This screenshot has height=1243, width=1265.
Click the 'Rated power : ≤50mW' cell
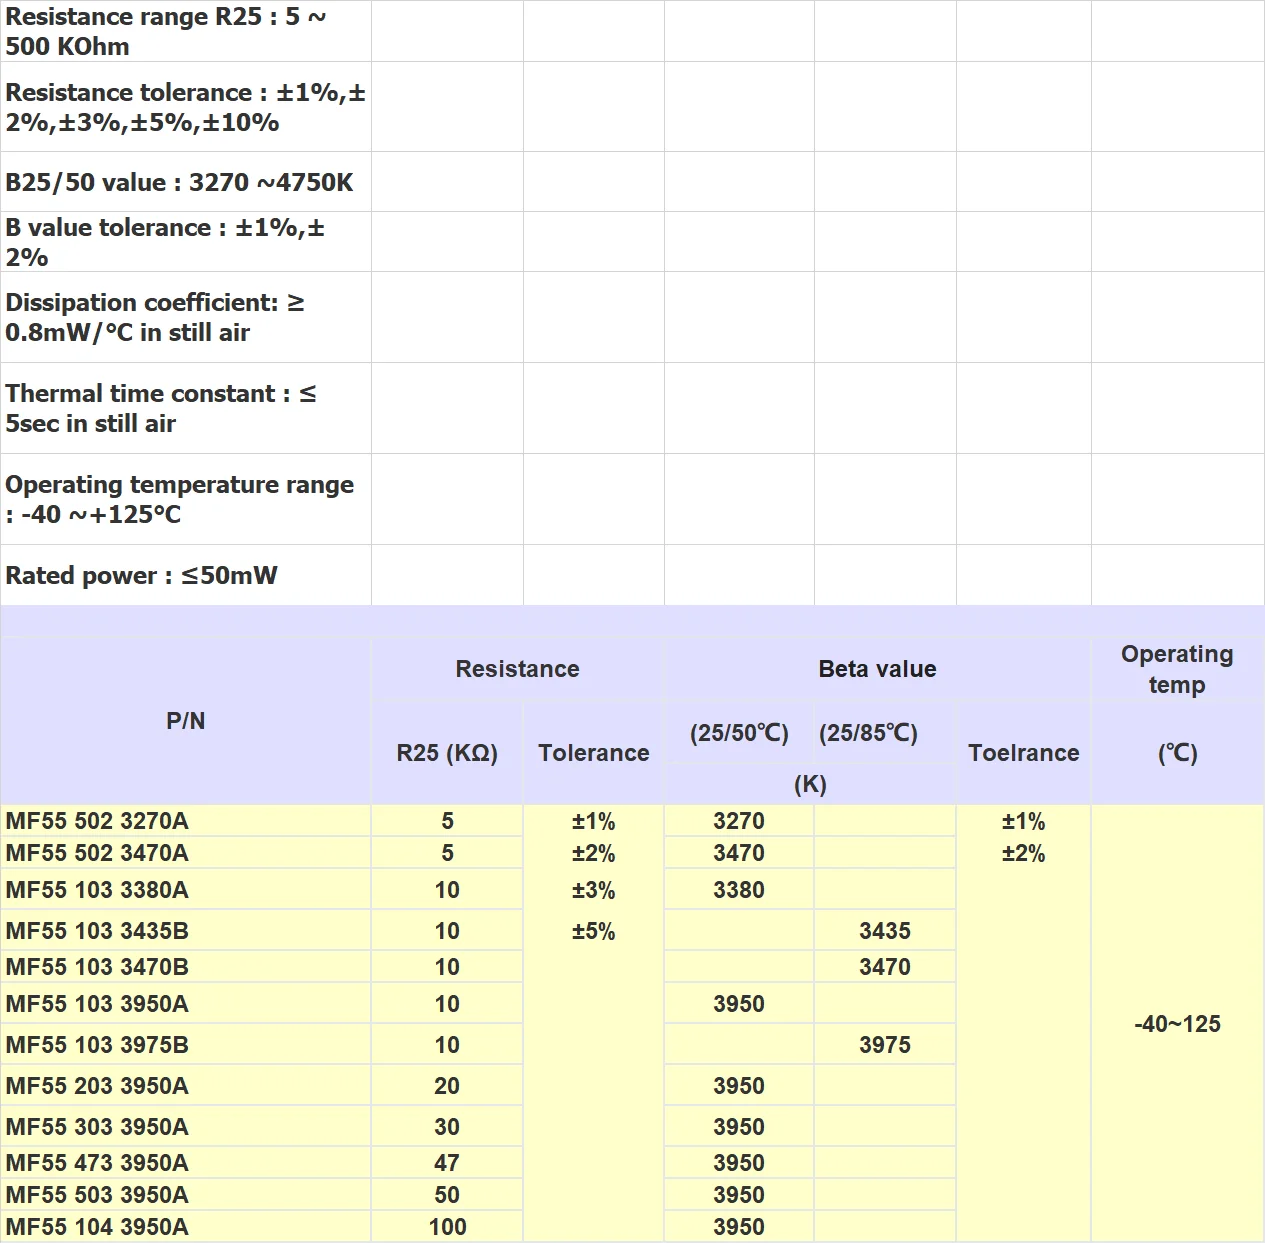(185, 575)
